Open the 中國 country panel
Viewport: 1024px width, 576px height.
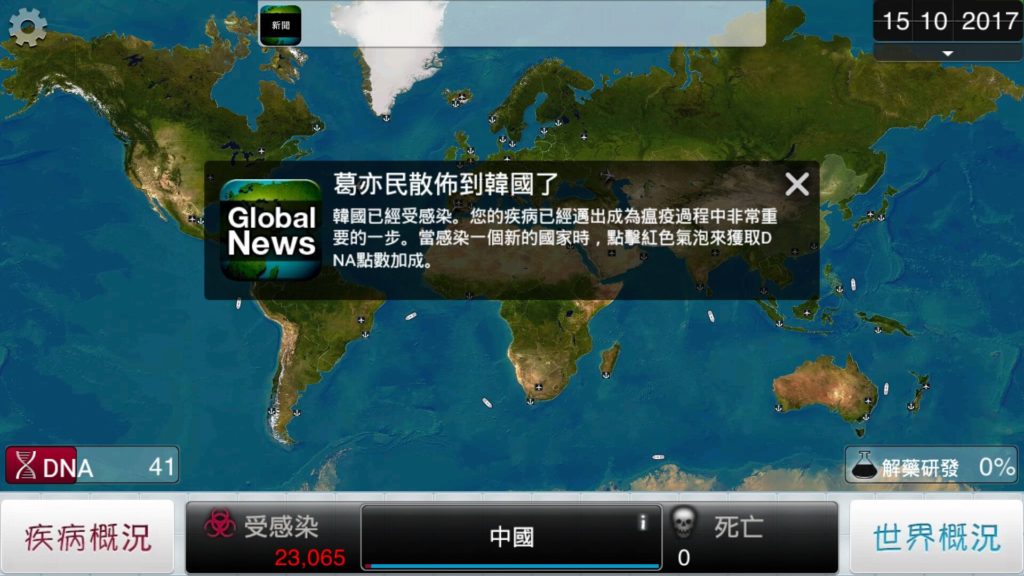click(x=511, y=537)
